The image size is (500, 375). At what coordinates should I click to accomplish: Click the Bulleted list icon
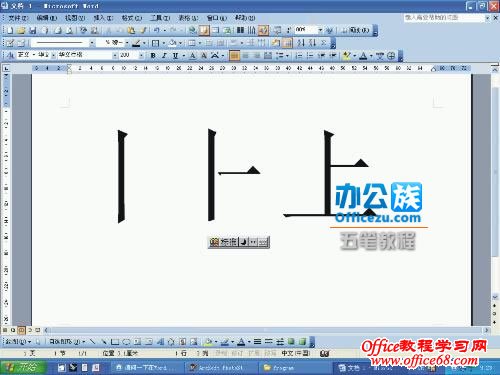(310, 56)
